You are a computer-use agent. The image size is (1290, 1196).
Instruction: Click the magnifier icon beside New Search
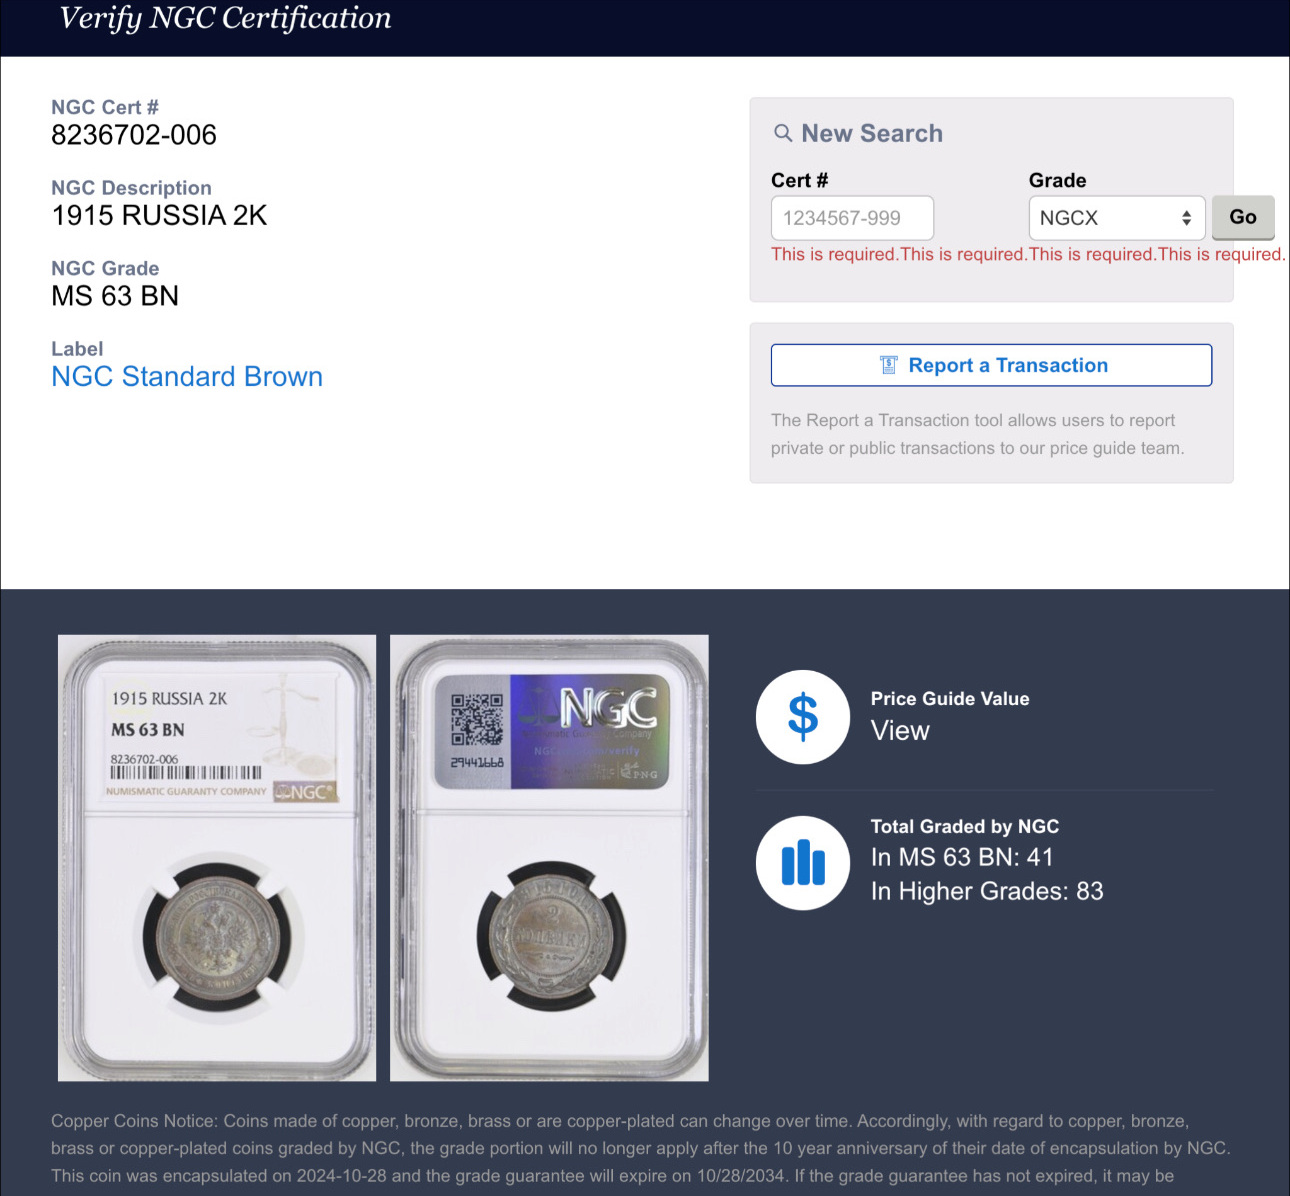click(x=783, y=133)
